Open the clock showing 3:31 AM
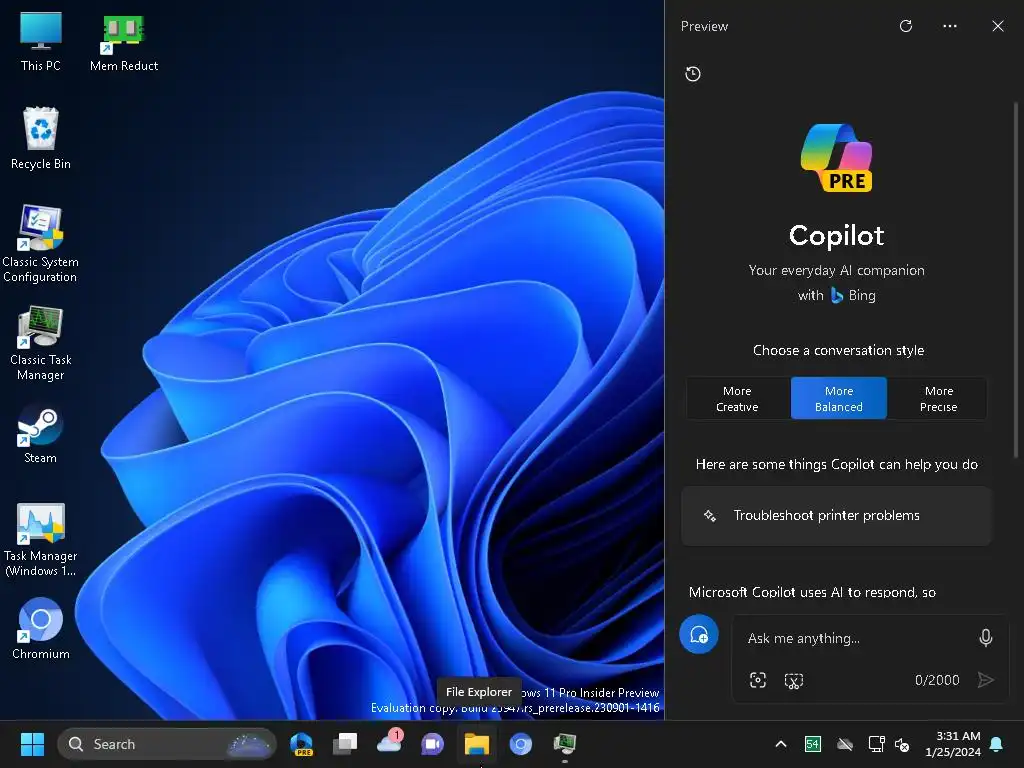 [x=953, y=744]
